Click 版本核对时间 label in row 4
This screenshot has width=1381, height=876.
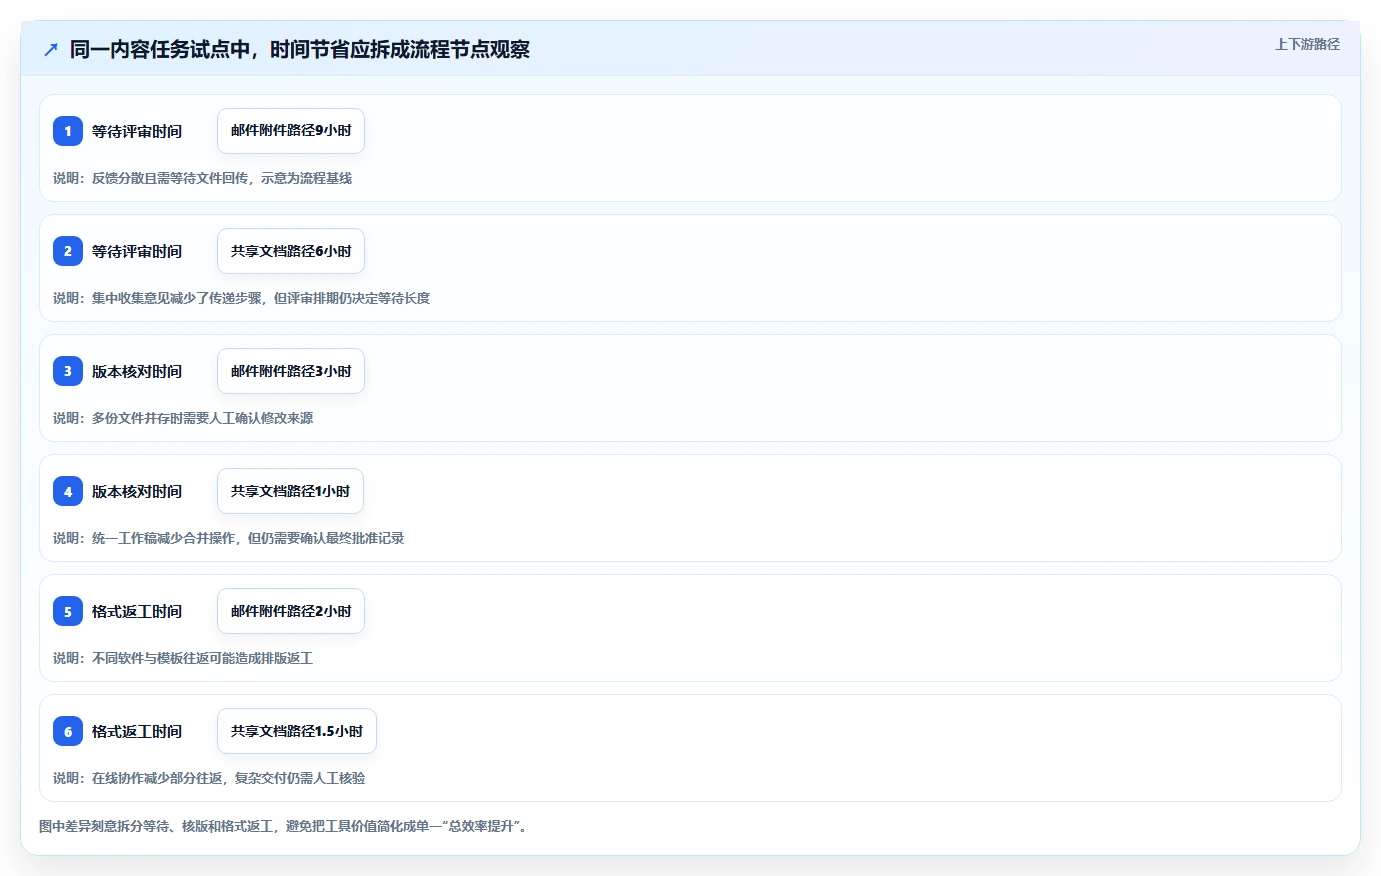tap(137, 491)
